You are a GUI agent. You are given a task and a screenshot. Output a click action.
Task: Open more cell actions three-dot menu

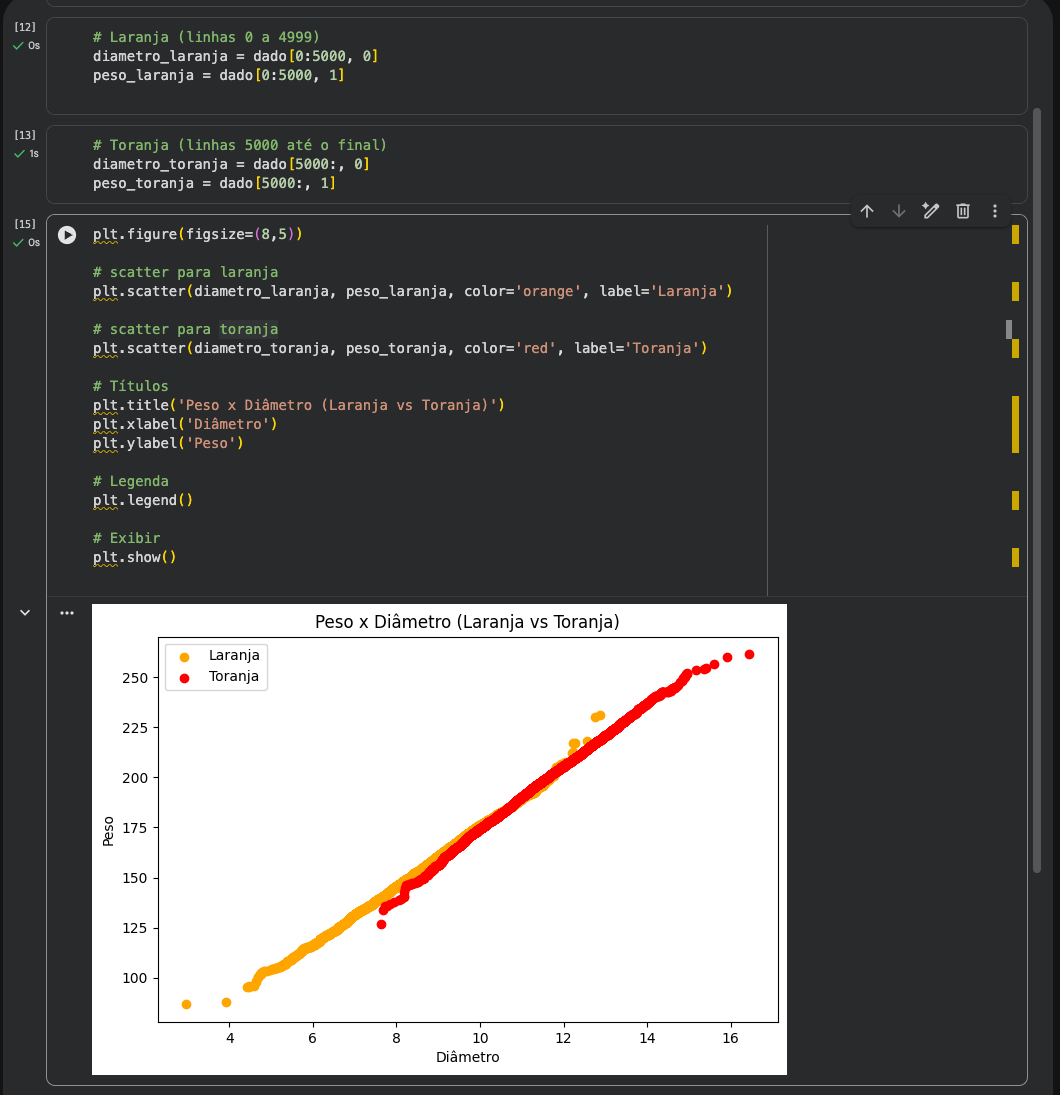[995, 211]
